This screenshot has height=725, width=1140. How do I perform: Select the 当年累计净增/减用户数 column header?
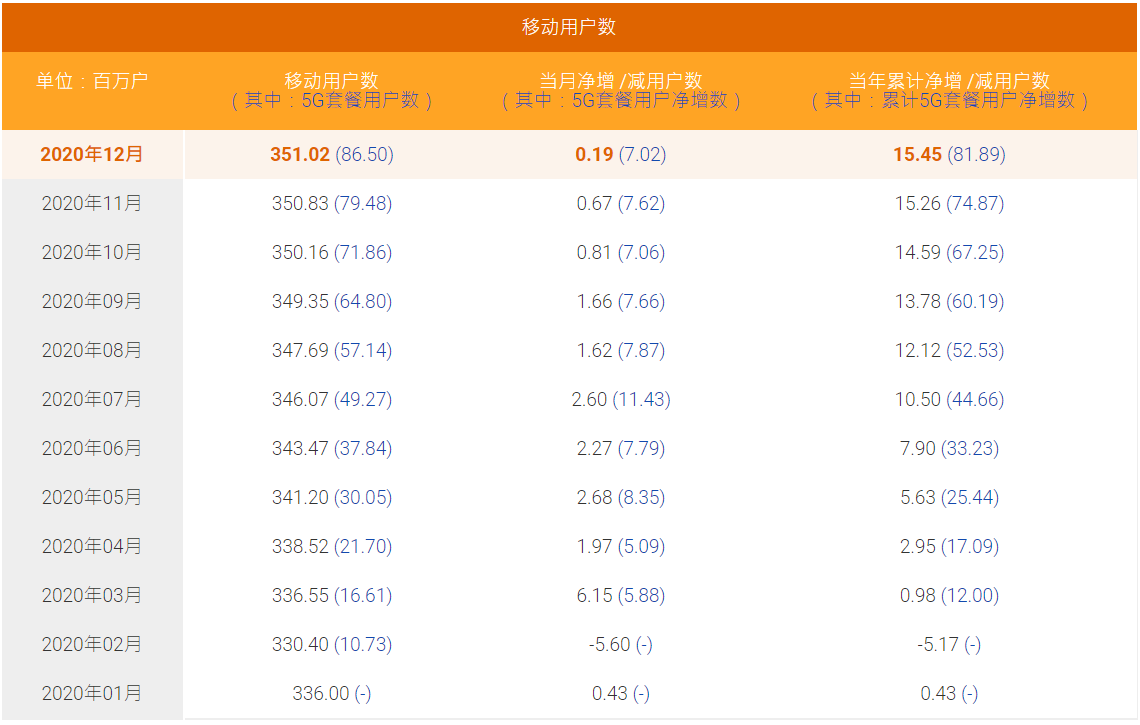(949, 81)
